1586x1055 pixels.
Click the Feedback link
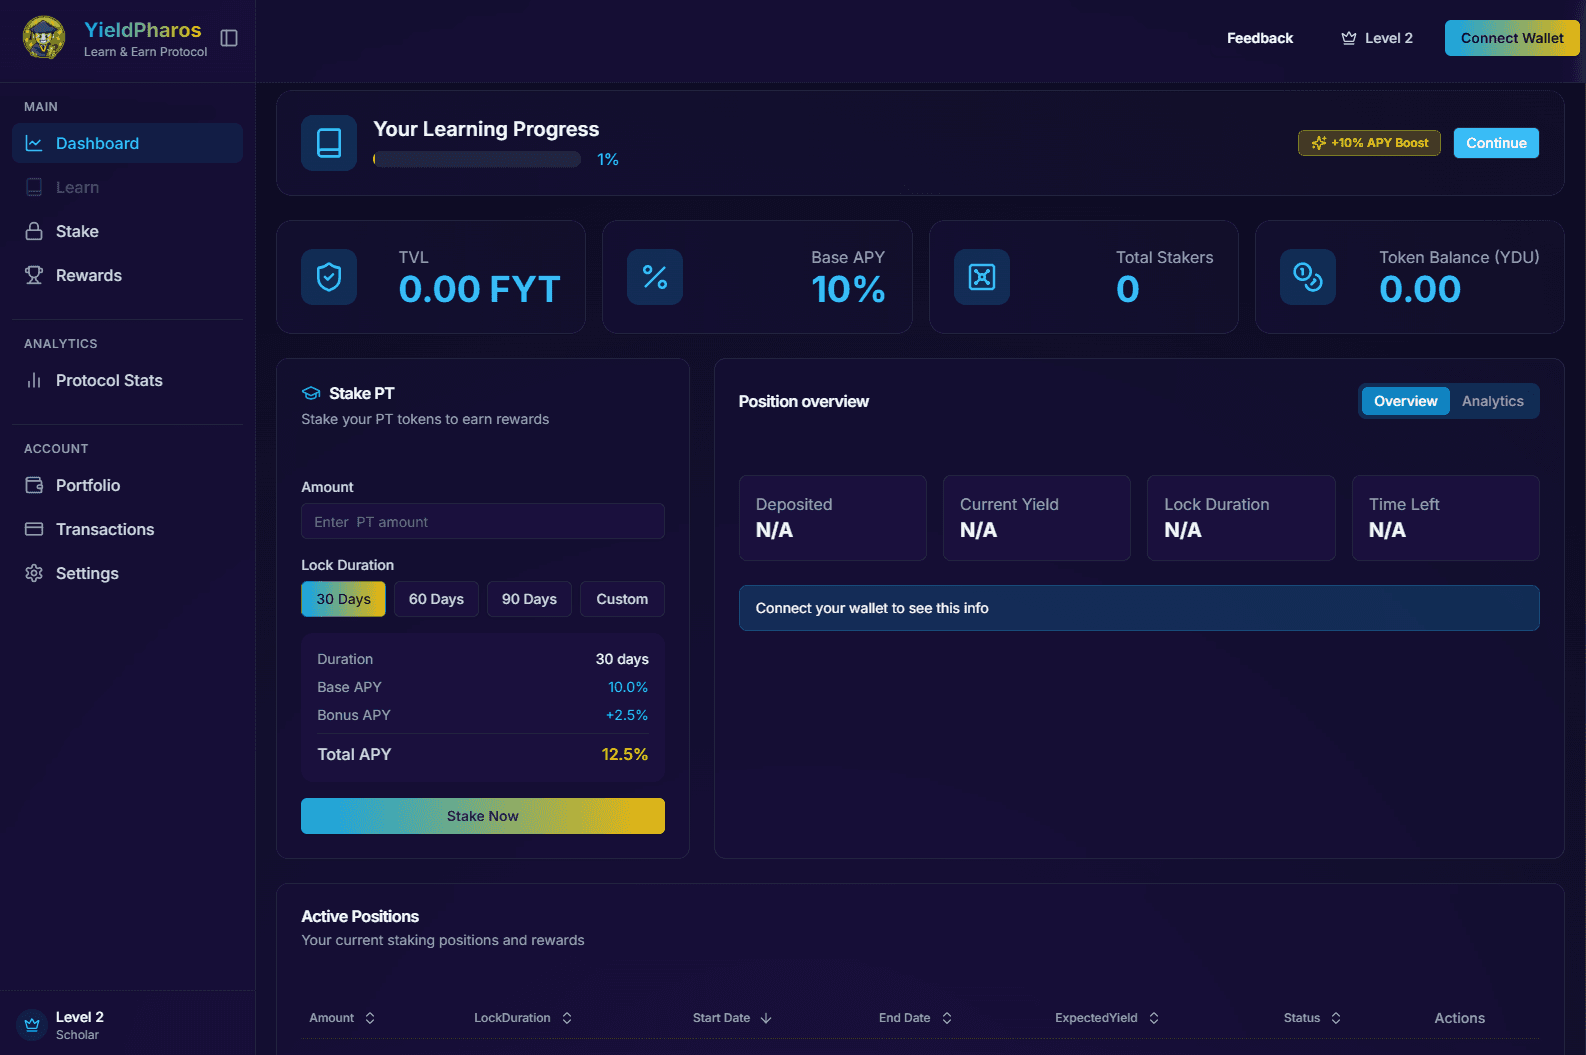(x=1260, y=38)
